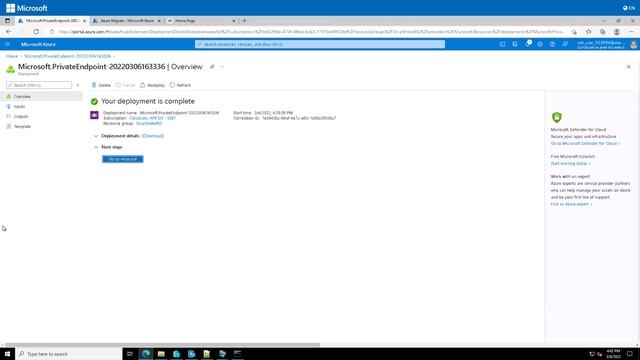This screenshot has height=360, width=640.
Task: Reload the page with browser refresh
Action: tap(36, 31)
